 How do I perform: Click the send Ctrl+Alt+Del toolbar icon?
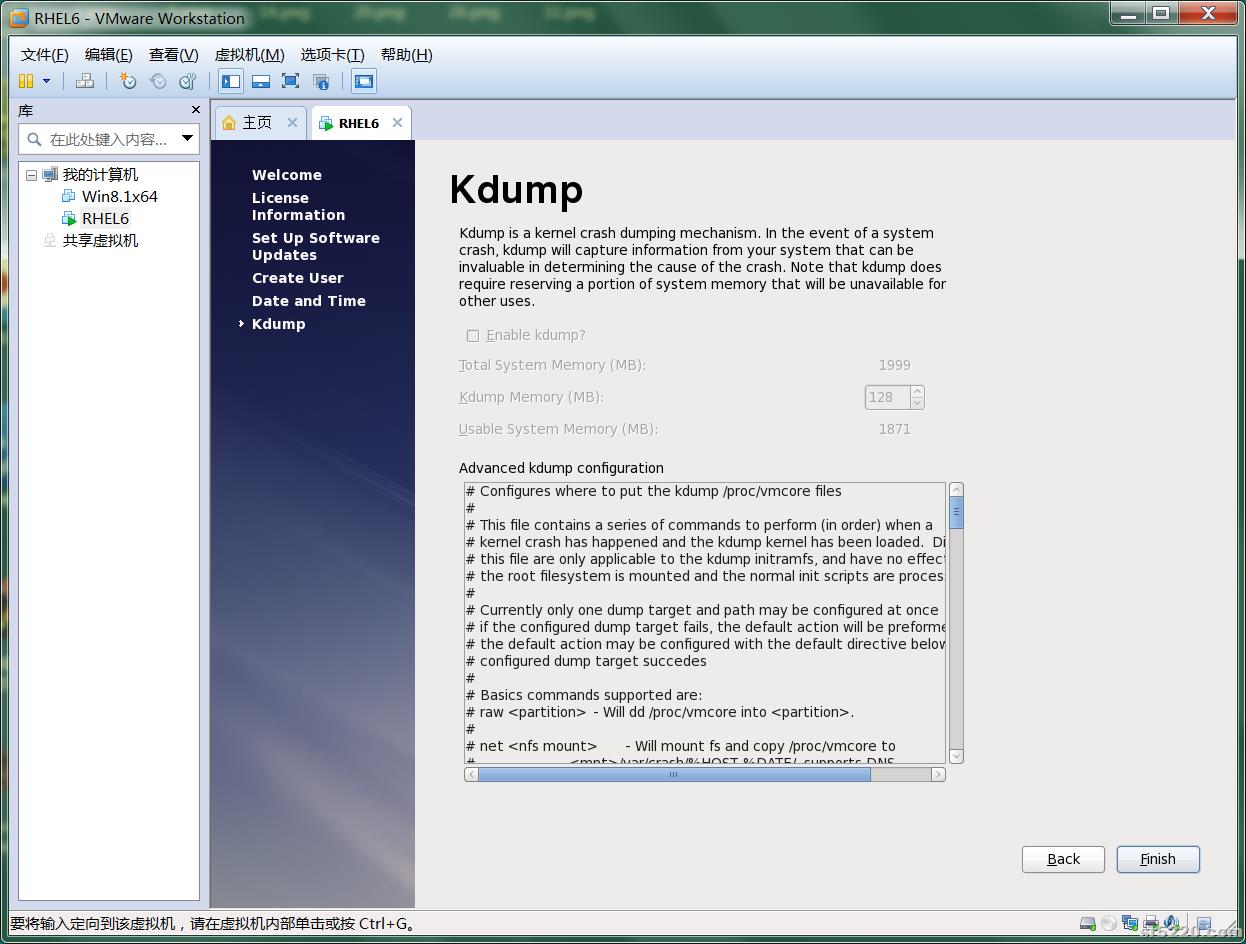[x=85, y=81]
